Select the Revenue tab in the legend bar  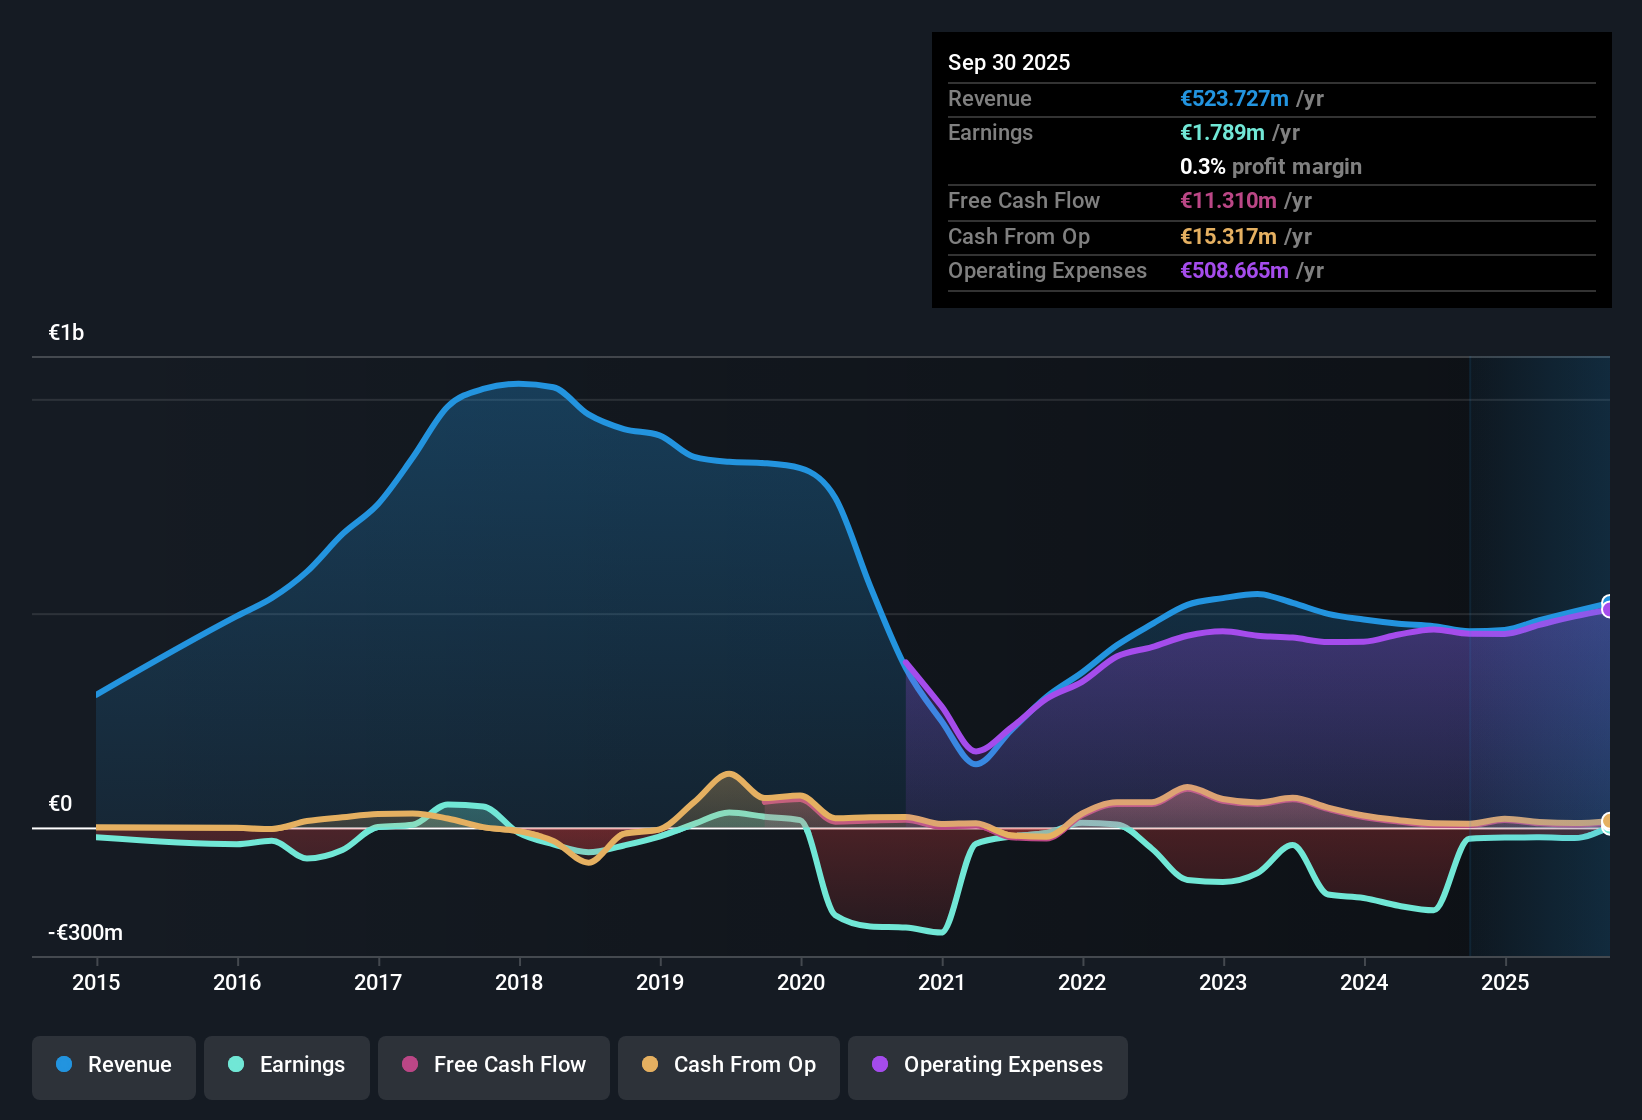[113, 1065]
